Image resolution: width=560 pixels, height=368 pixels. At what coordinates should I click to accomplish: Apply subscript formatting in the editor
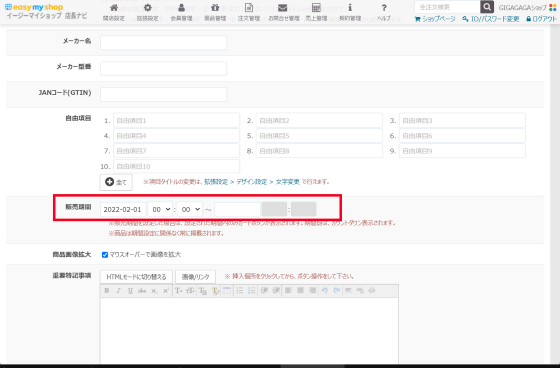(154, 291)
